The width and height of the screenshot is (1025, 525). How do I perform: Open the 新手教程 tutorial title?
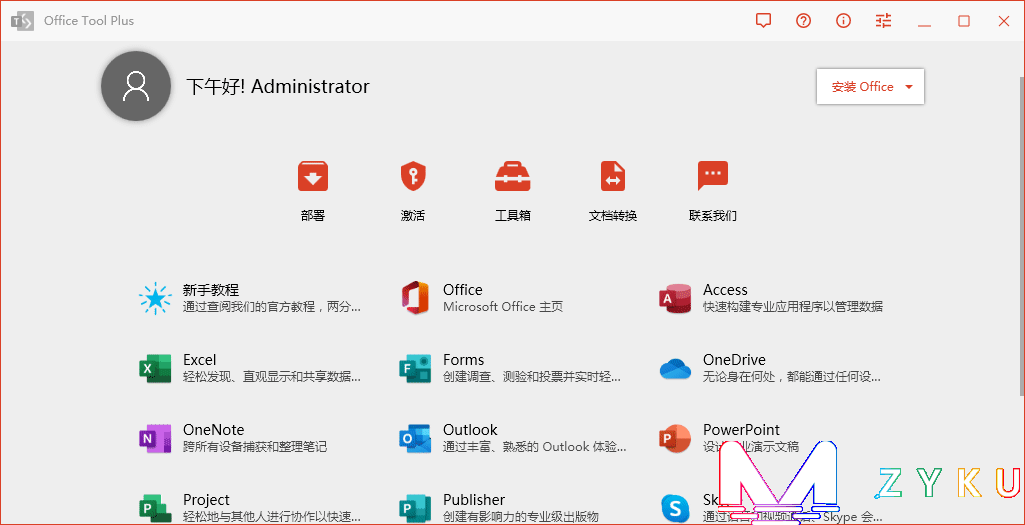pyautogui.click(x=210, y=290)
